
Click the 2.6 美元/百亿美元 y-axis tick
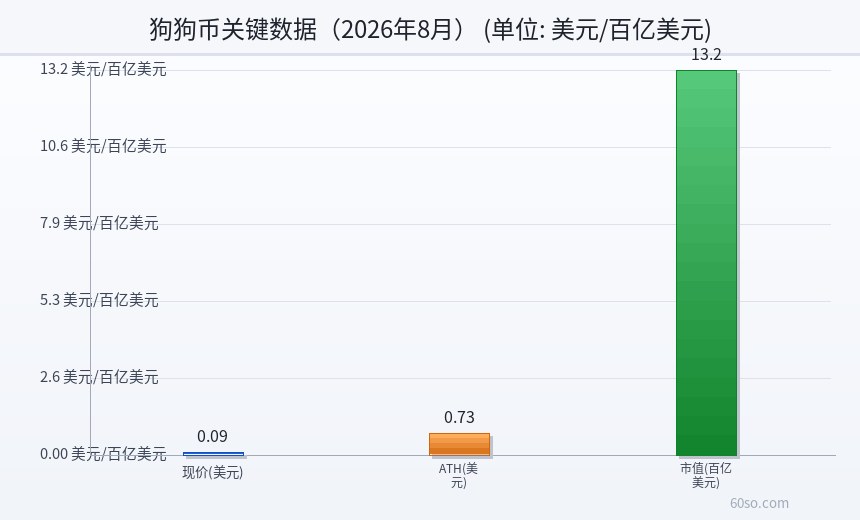point(99,377)
